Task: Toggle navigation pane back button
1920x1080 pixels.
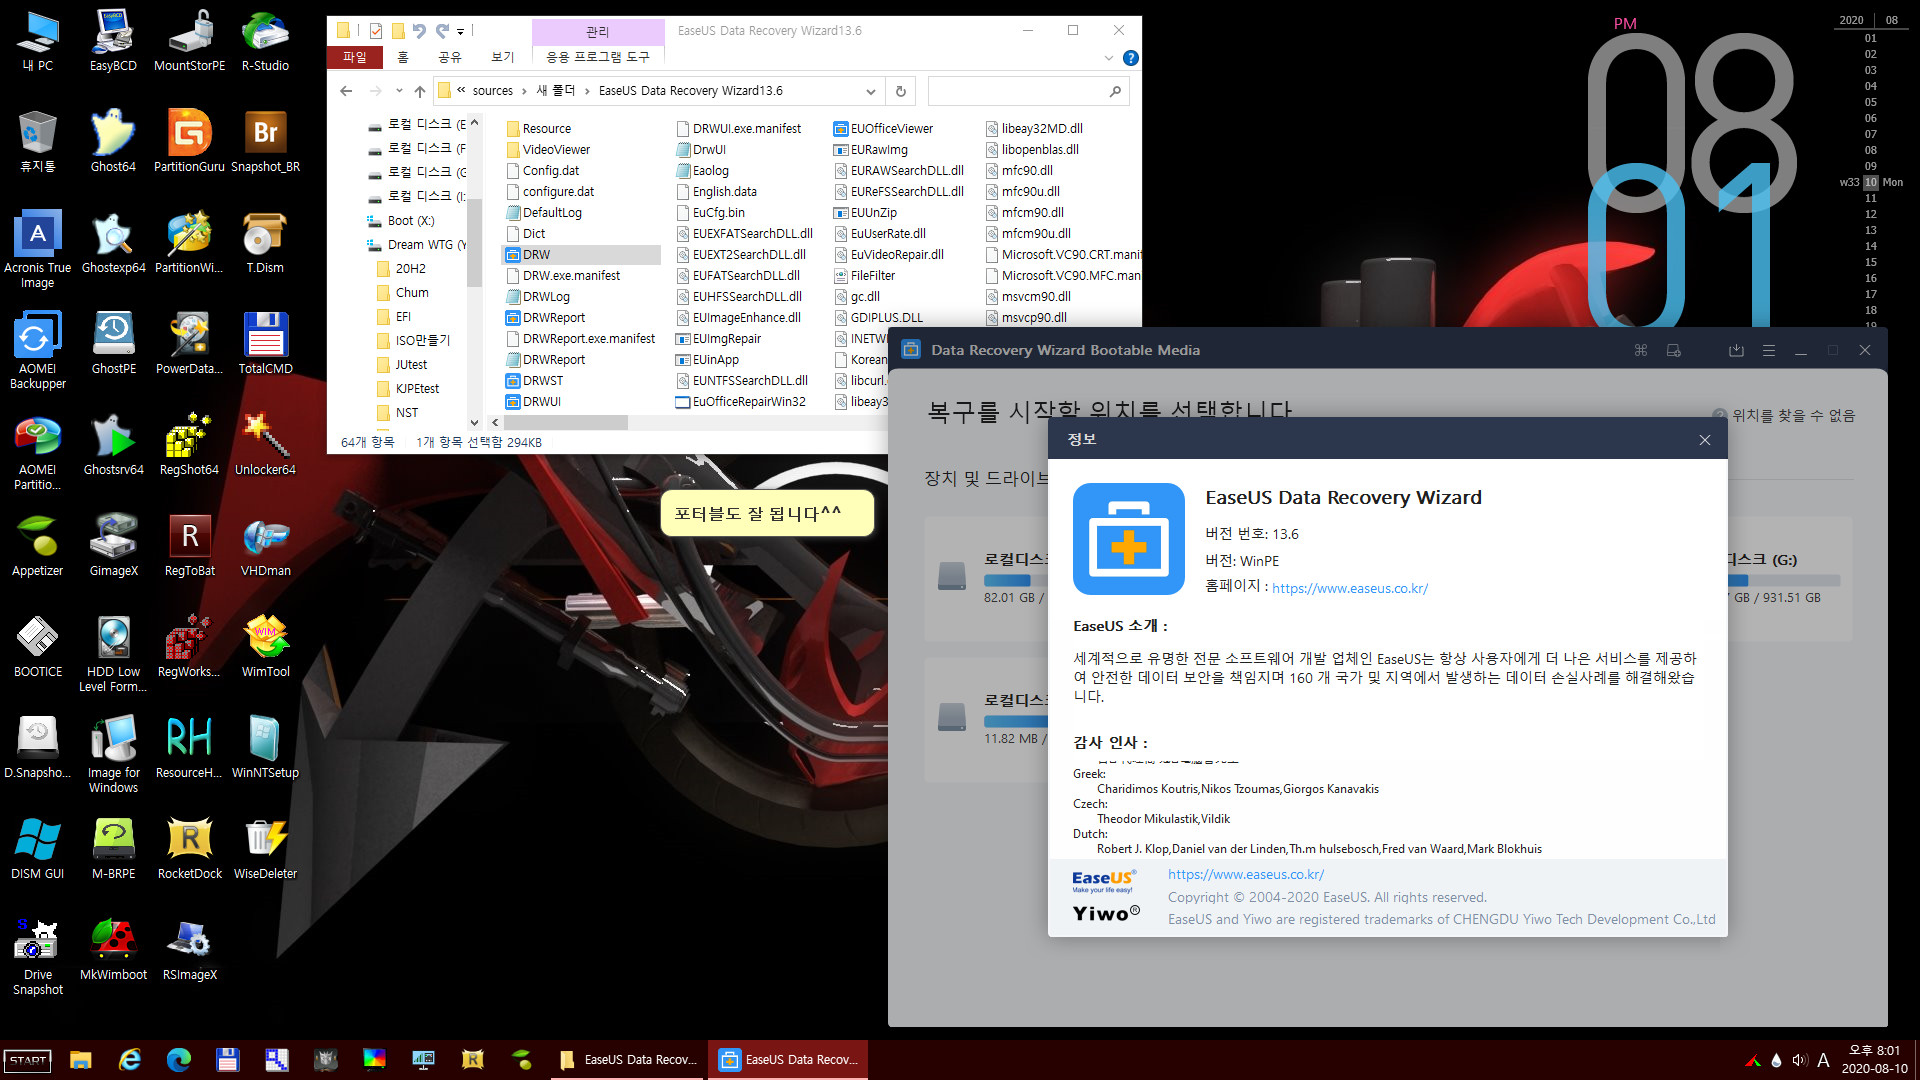Action: [347, 90]
